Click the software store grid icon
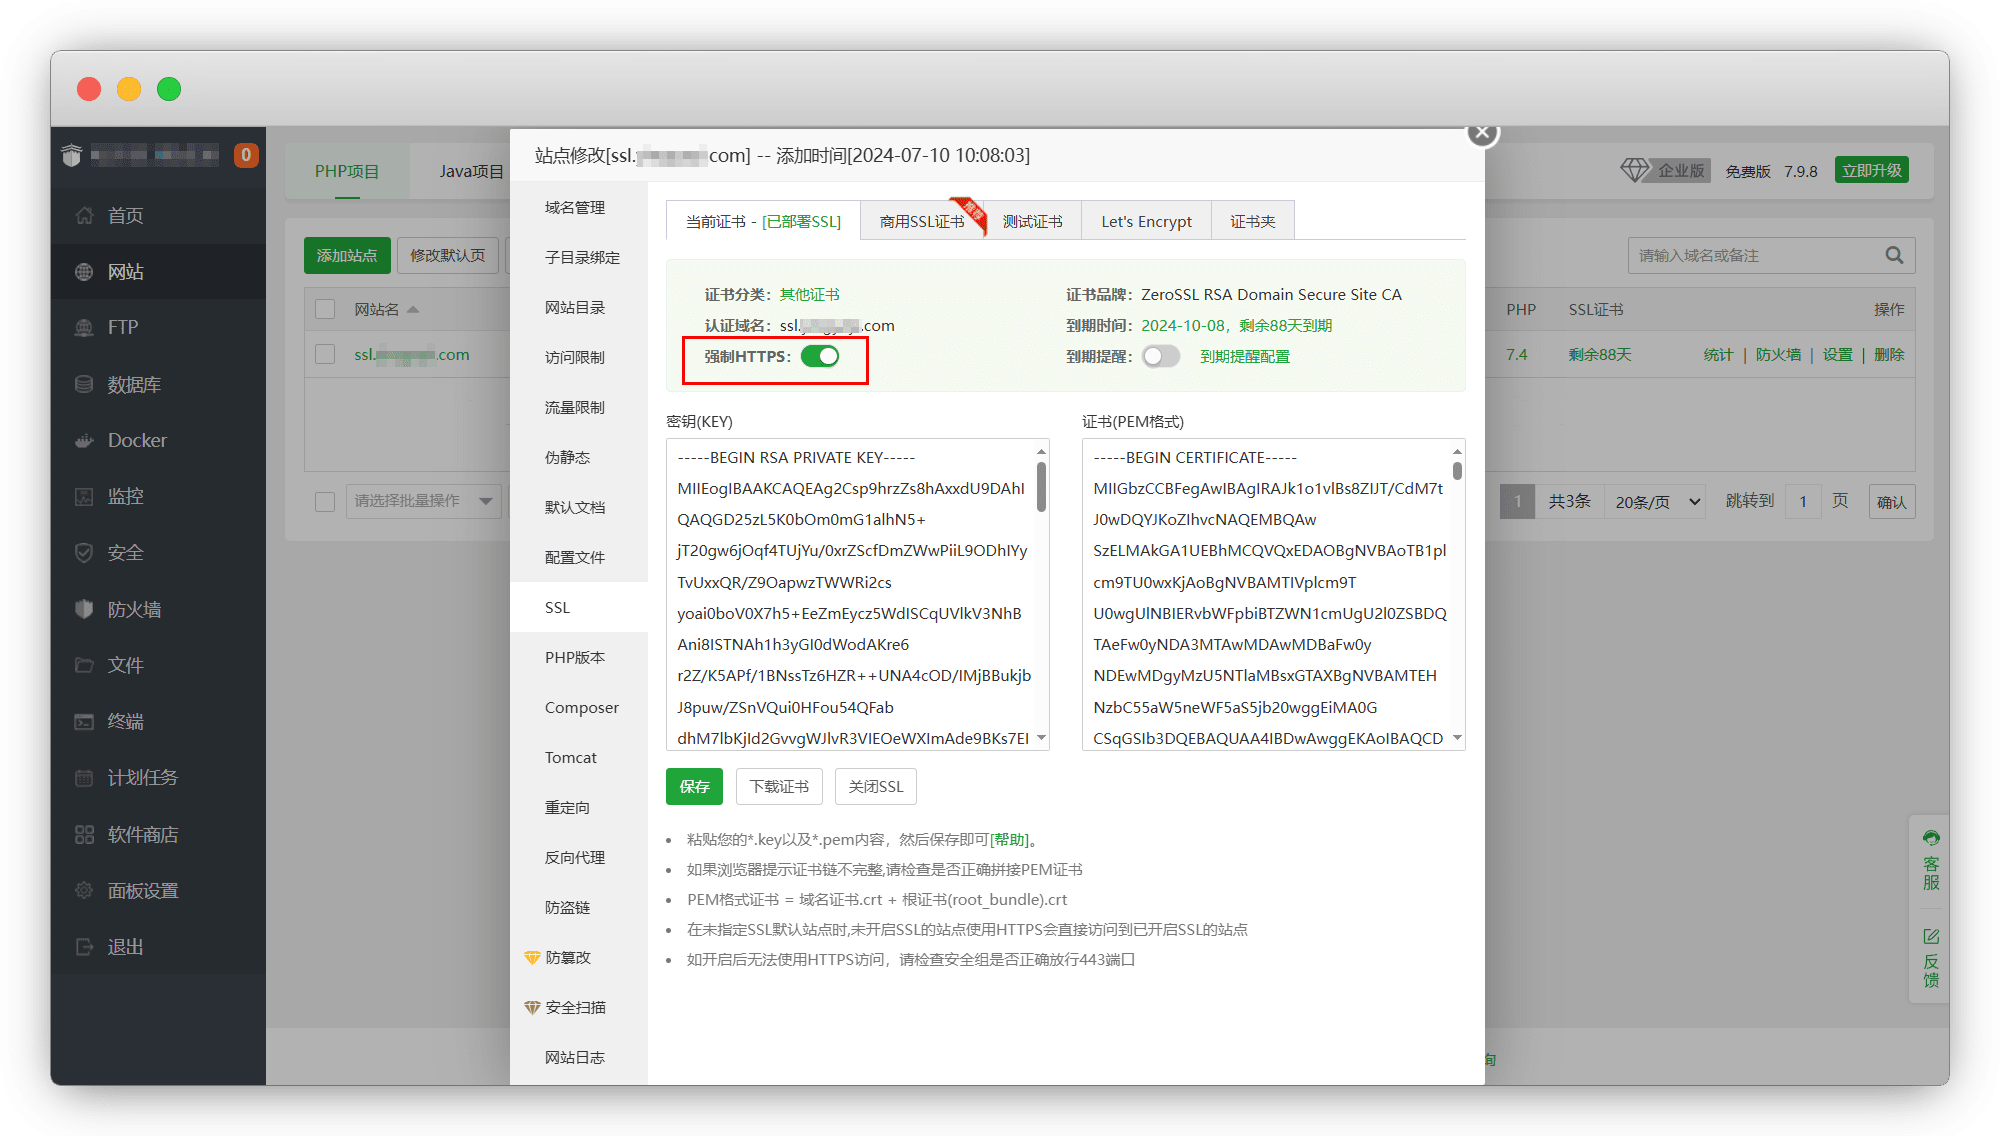 (84, 835)
